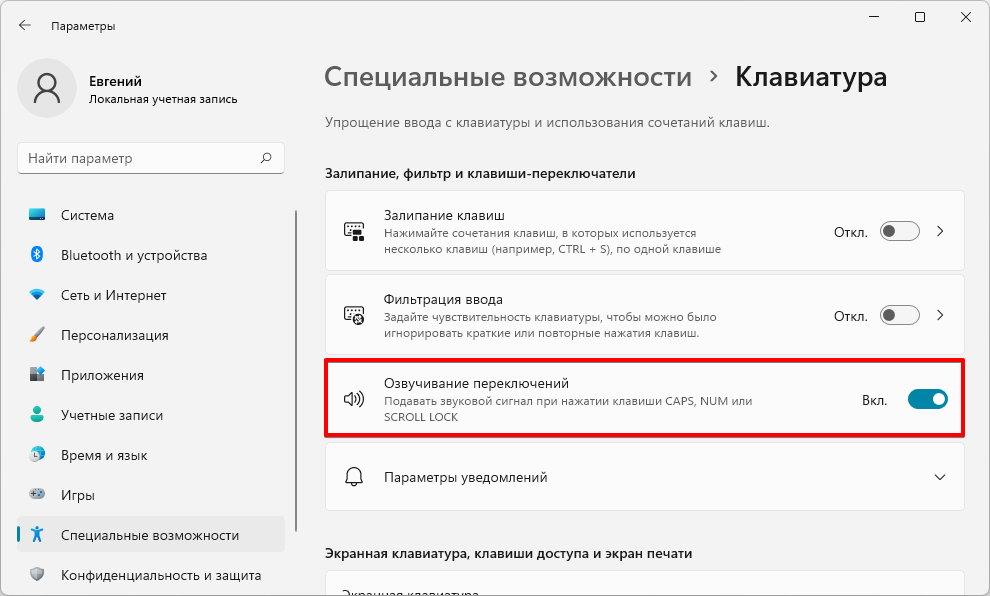Click the bell icon next to Параметры уведомлений
Image resolution: width=990 pixels, height=596 pixels.
tap(354, 478)
